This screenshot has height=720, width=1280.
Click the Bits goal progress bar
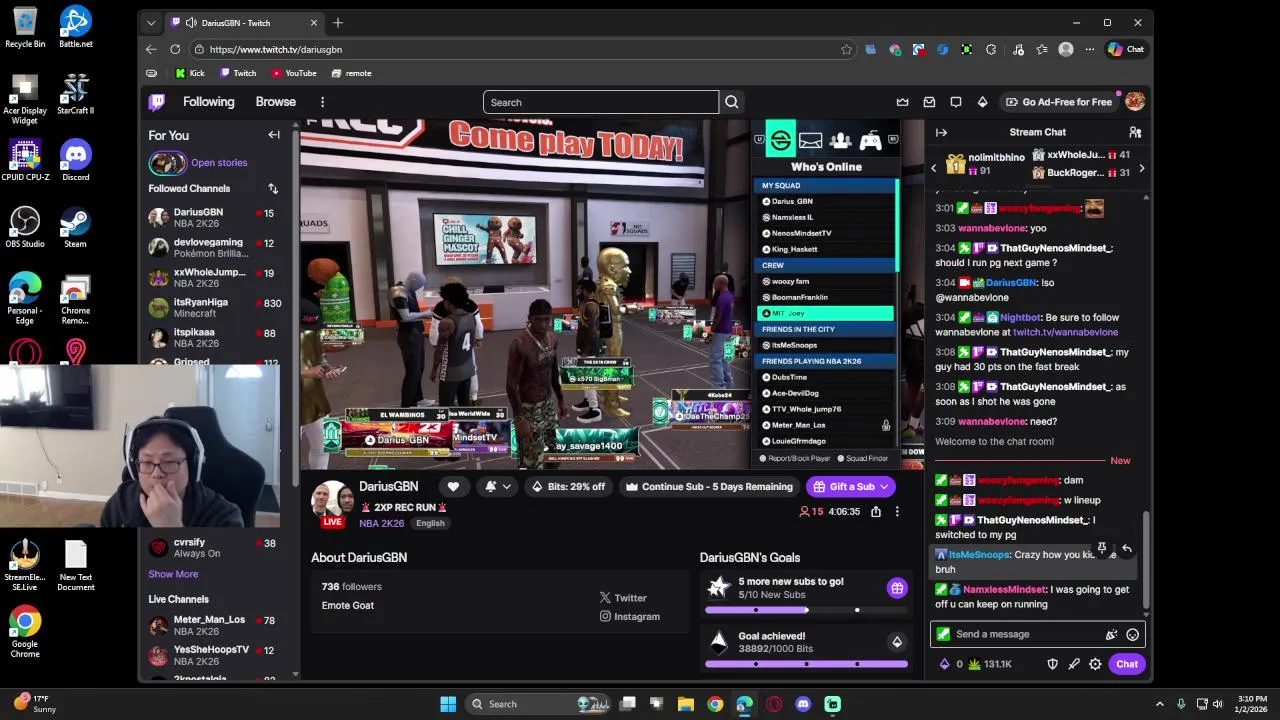coord(806,664)
